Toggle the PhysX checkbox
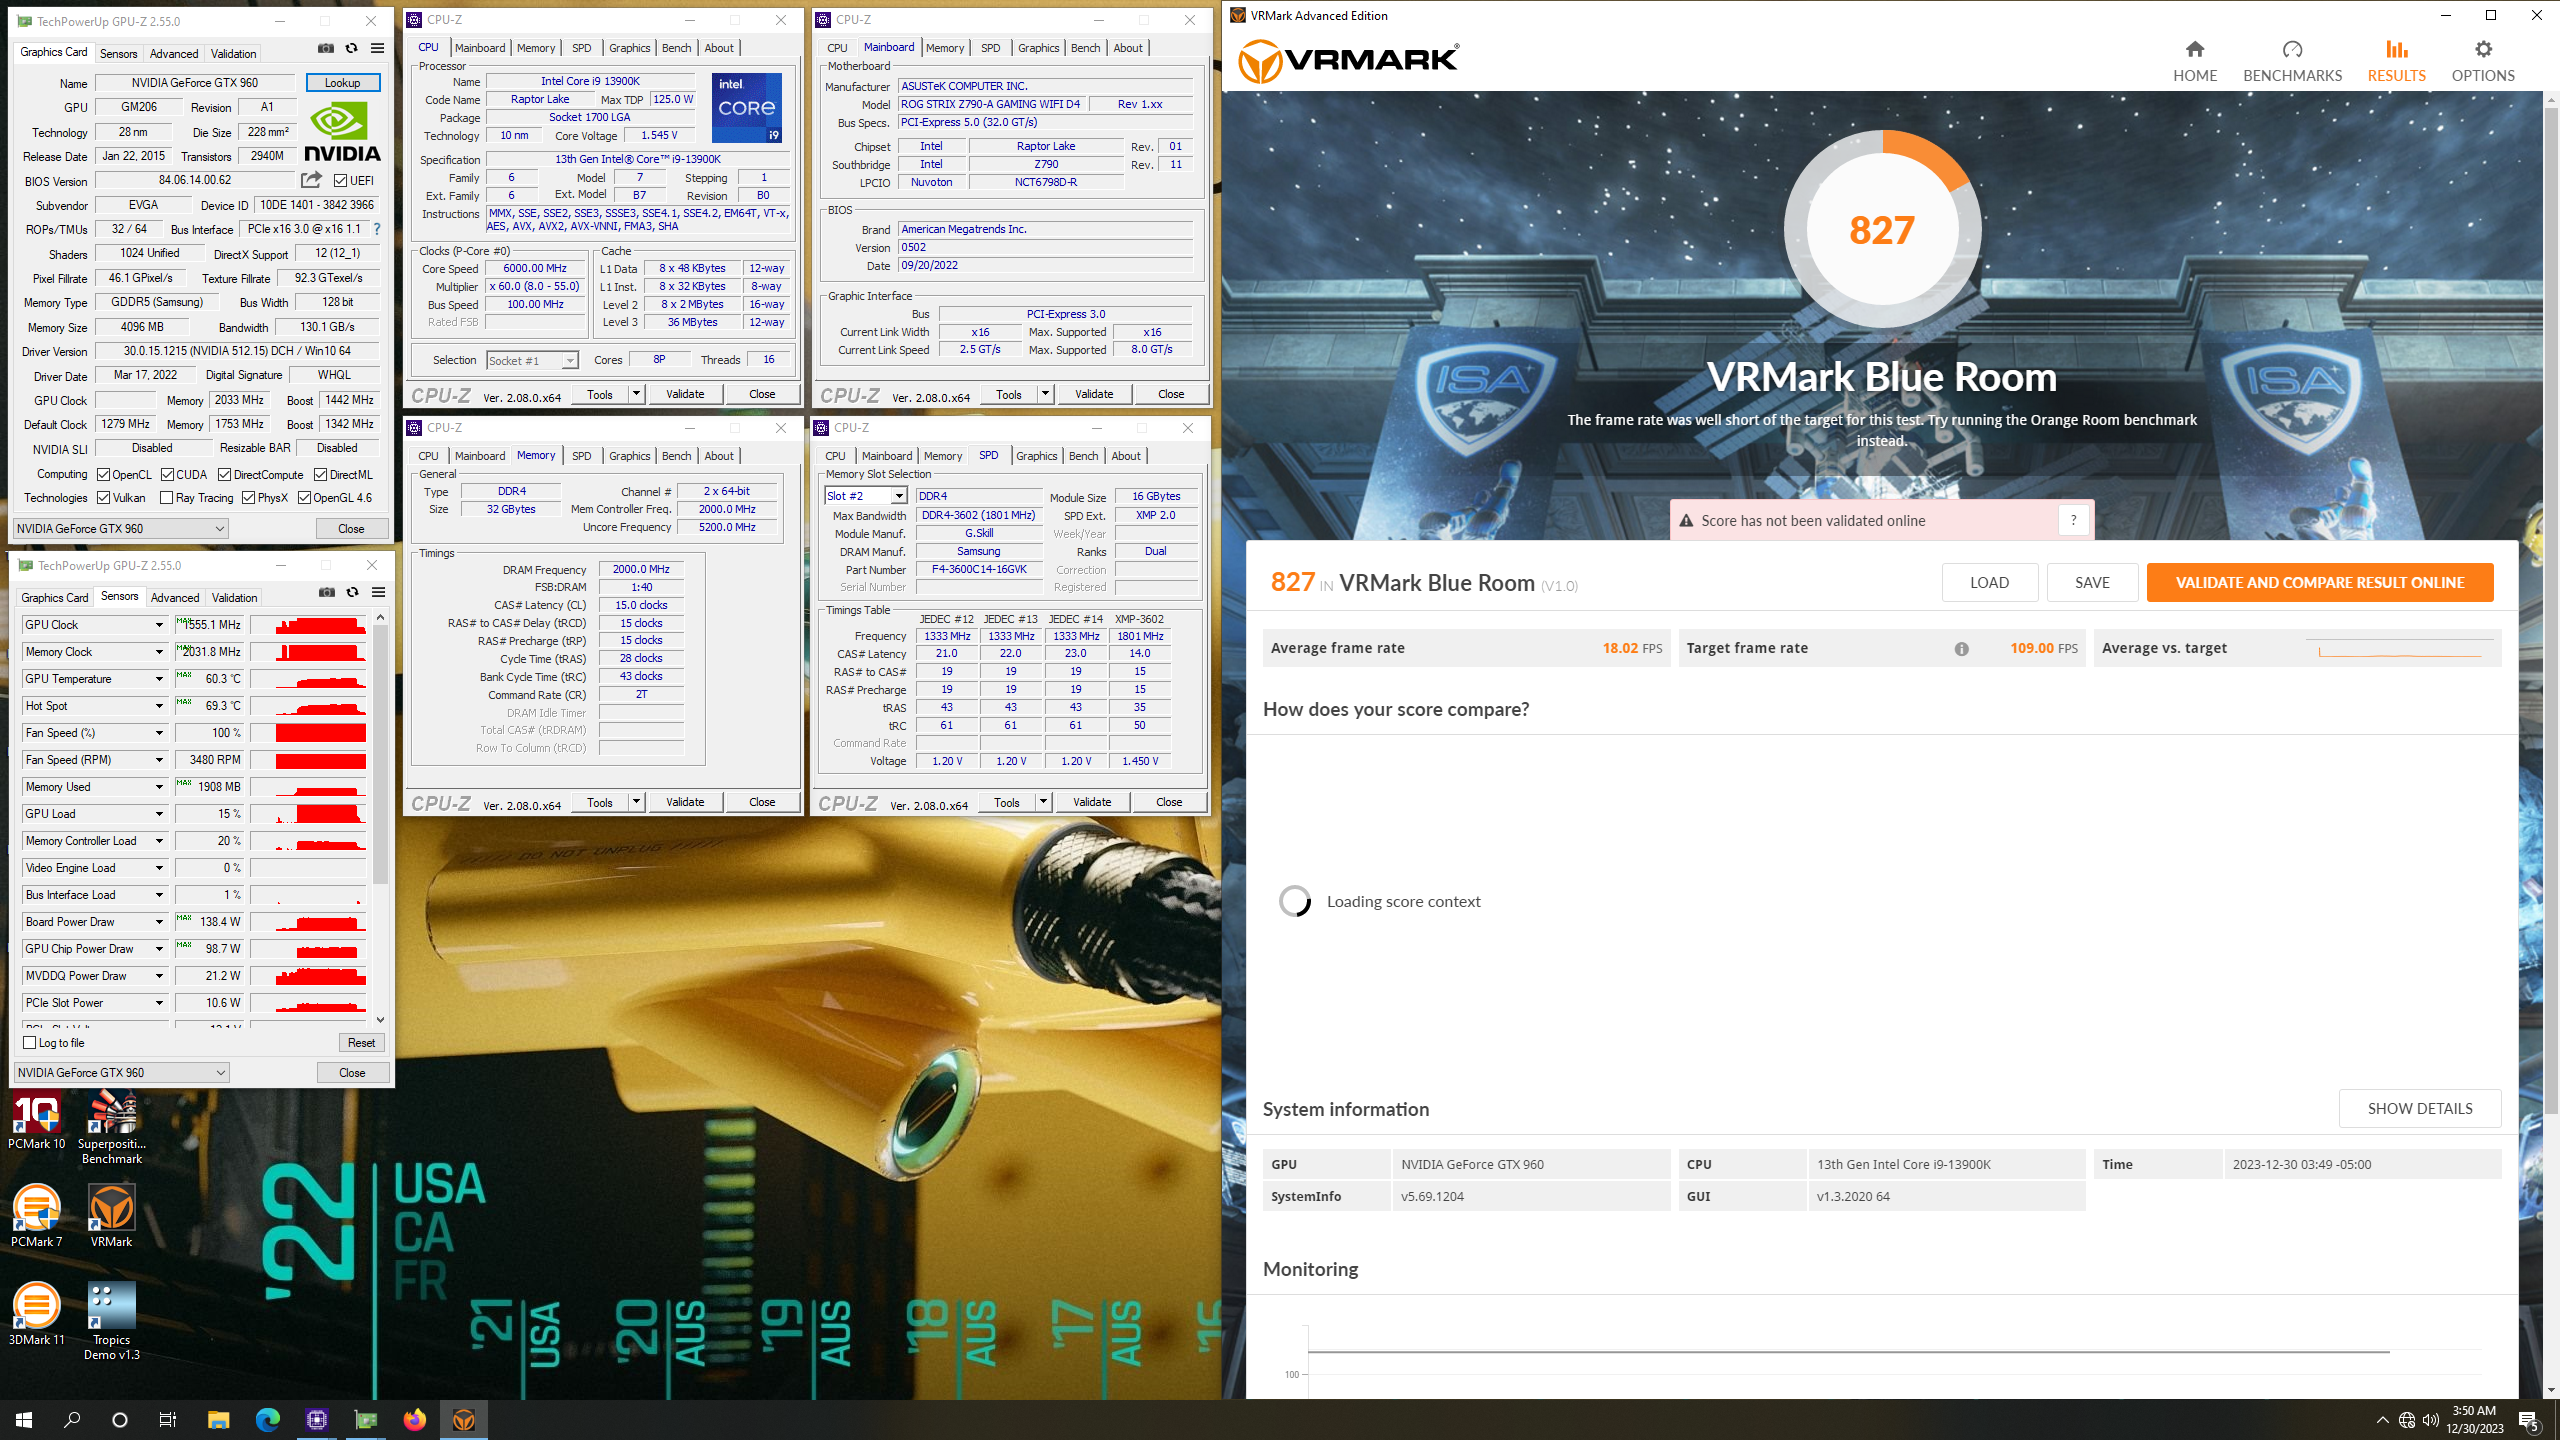The height and width of the screenshot is (1440, 2560). (248, 497)
